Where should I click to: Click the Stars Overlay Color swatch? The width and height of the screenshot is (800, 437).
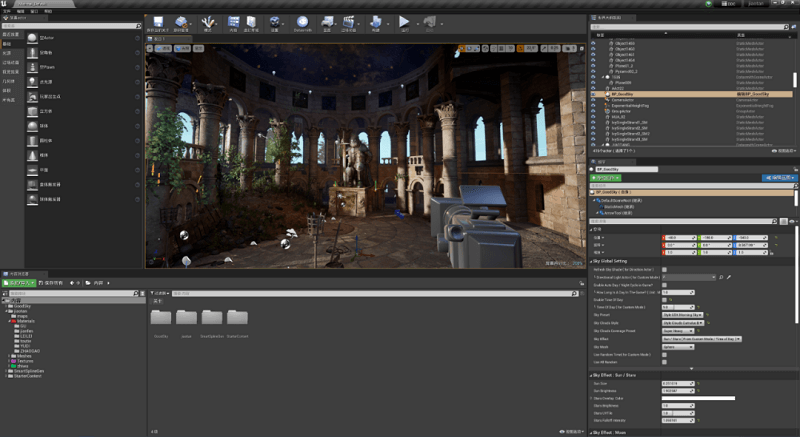698,397
